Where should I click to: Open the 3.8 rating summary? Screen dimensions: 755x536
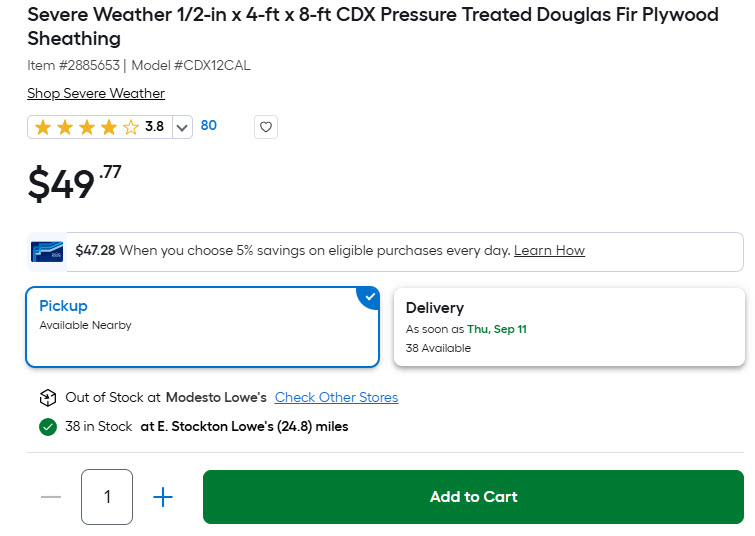click(154, 127)
